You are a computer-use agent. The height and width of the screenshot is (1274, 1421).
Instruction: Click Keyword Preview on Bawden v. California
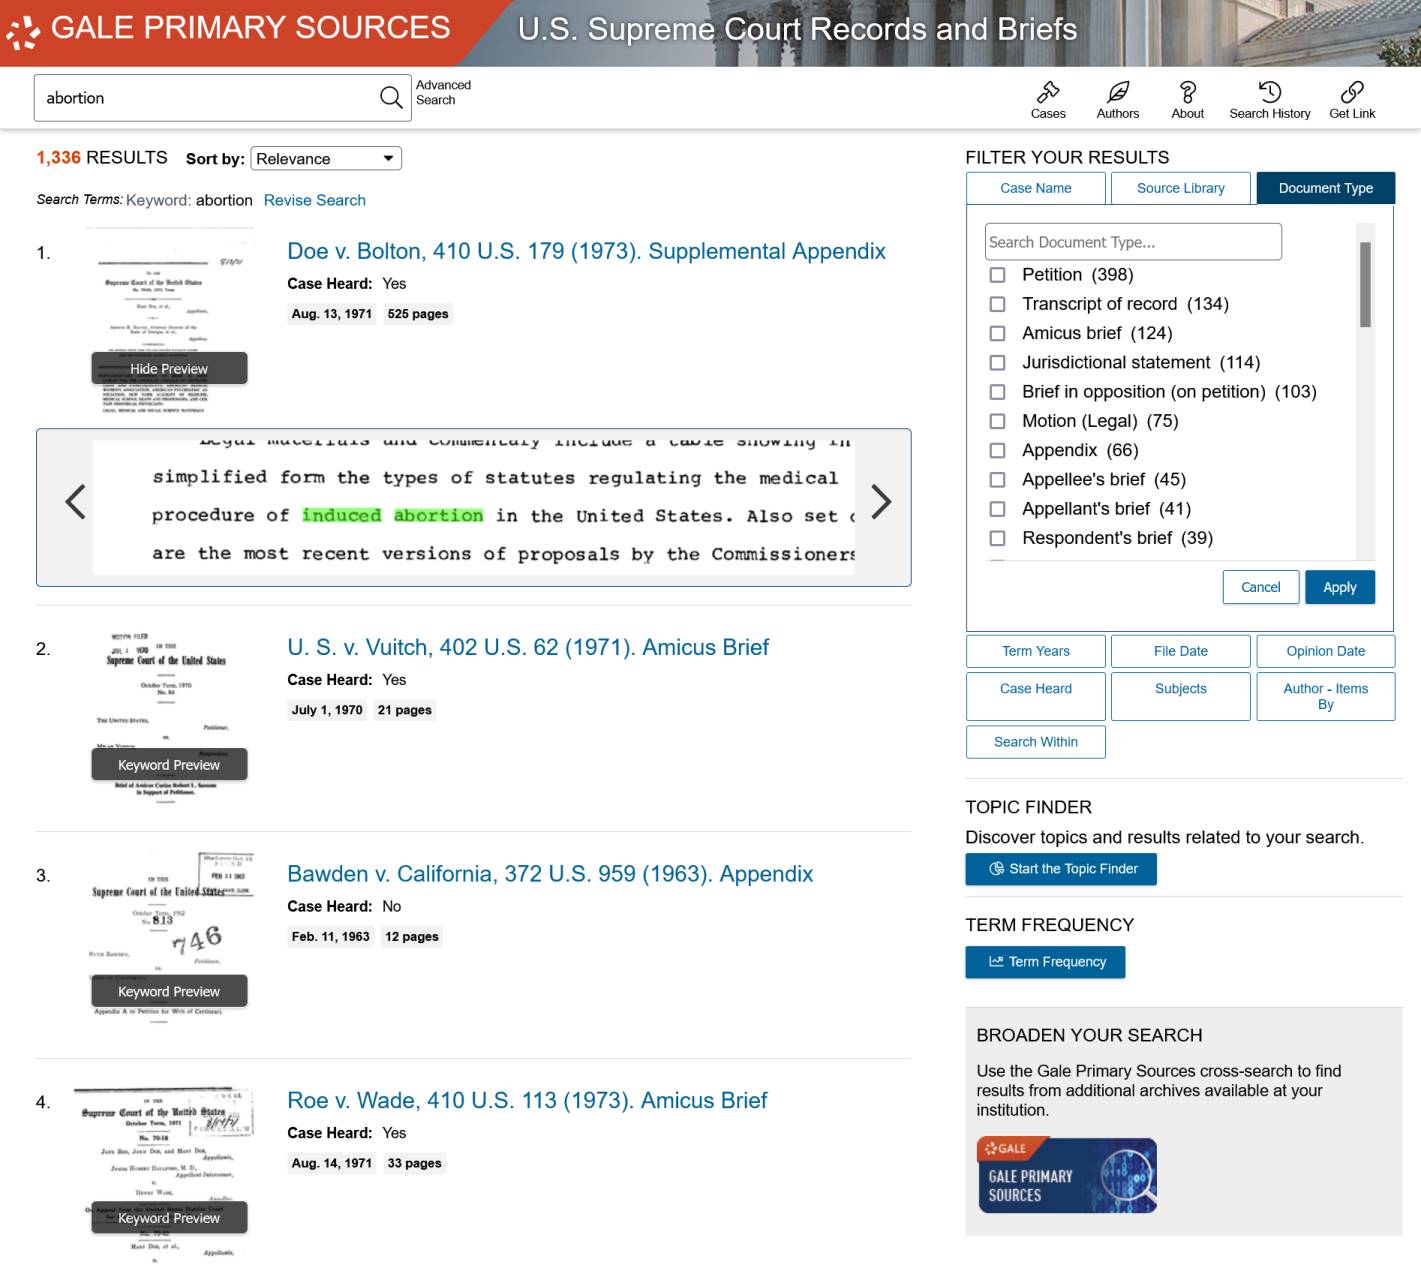pos(169,991)
